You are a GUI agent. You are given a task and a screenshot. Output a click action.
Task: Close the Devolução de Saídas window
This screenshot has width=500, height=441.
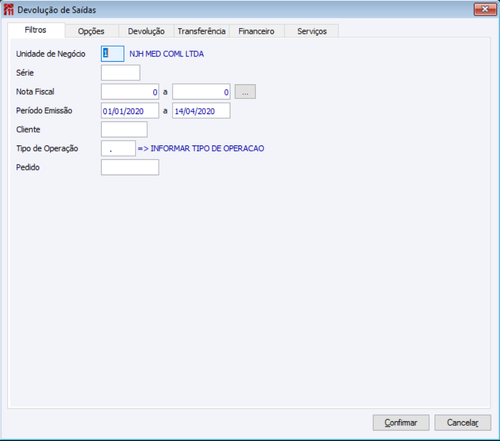[485, 9]
